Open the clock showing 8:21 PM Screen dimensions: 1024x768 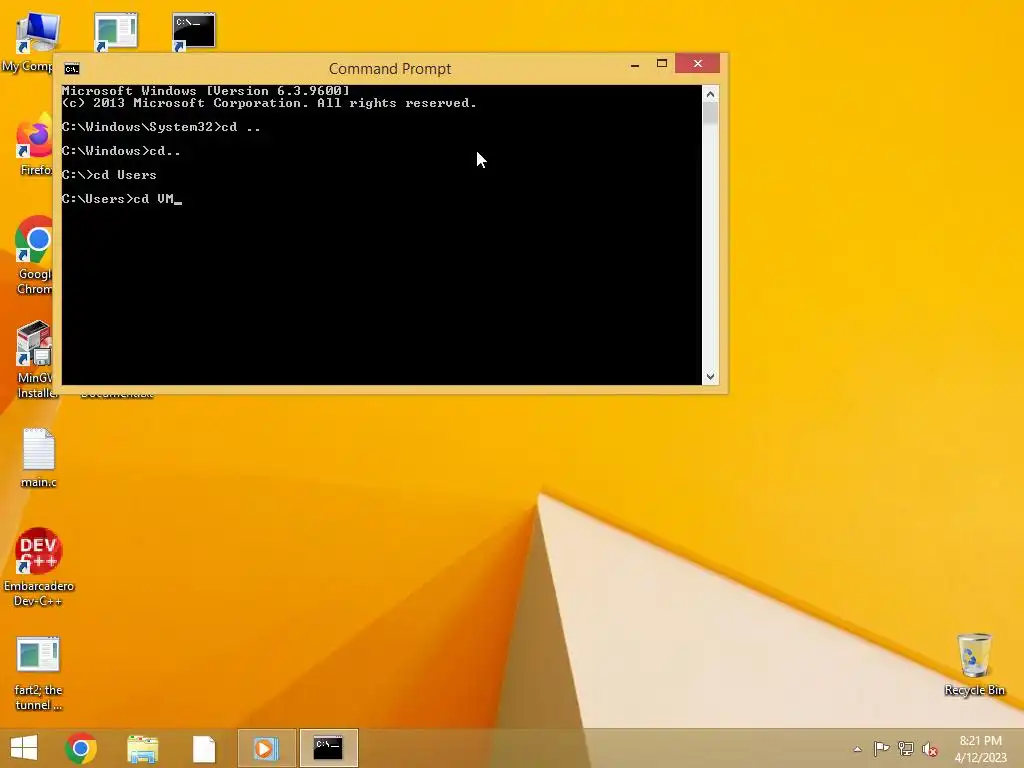click(x=980, y=748)
